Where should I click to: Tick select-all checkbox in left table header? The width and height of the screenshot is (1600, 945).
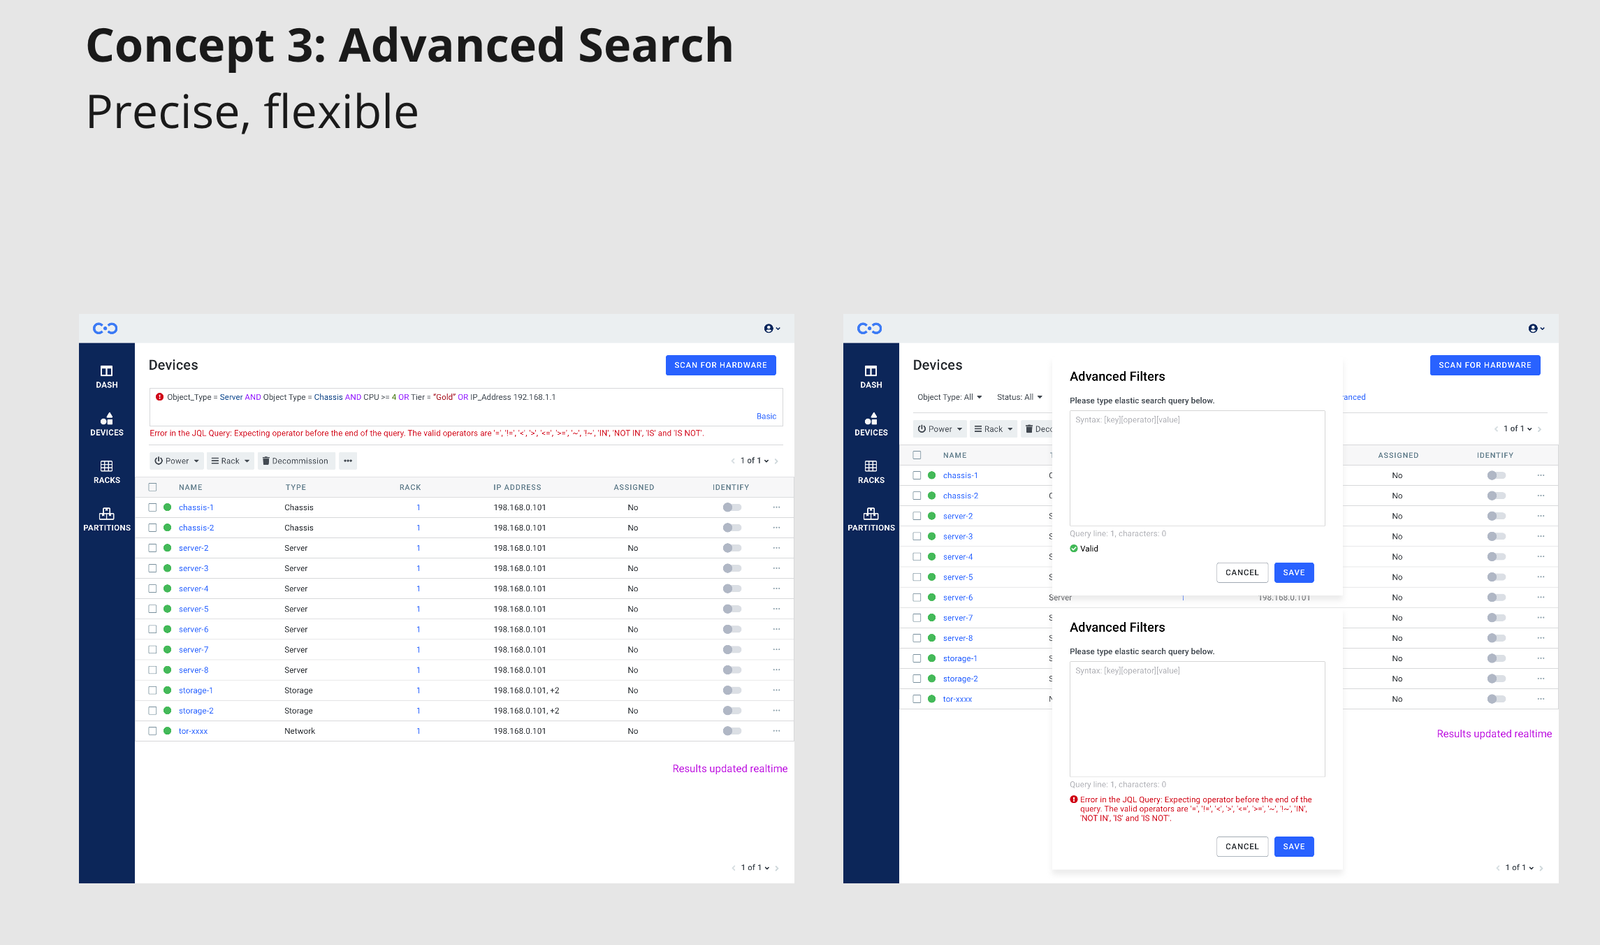(153, 487)
